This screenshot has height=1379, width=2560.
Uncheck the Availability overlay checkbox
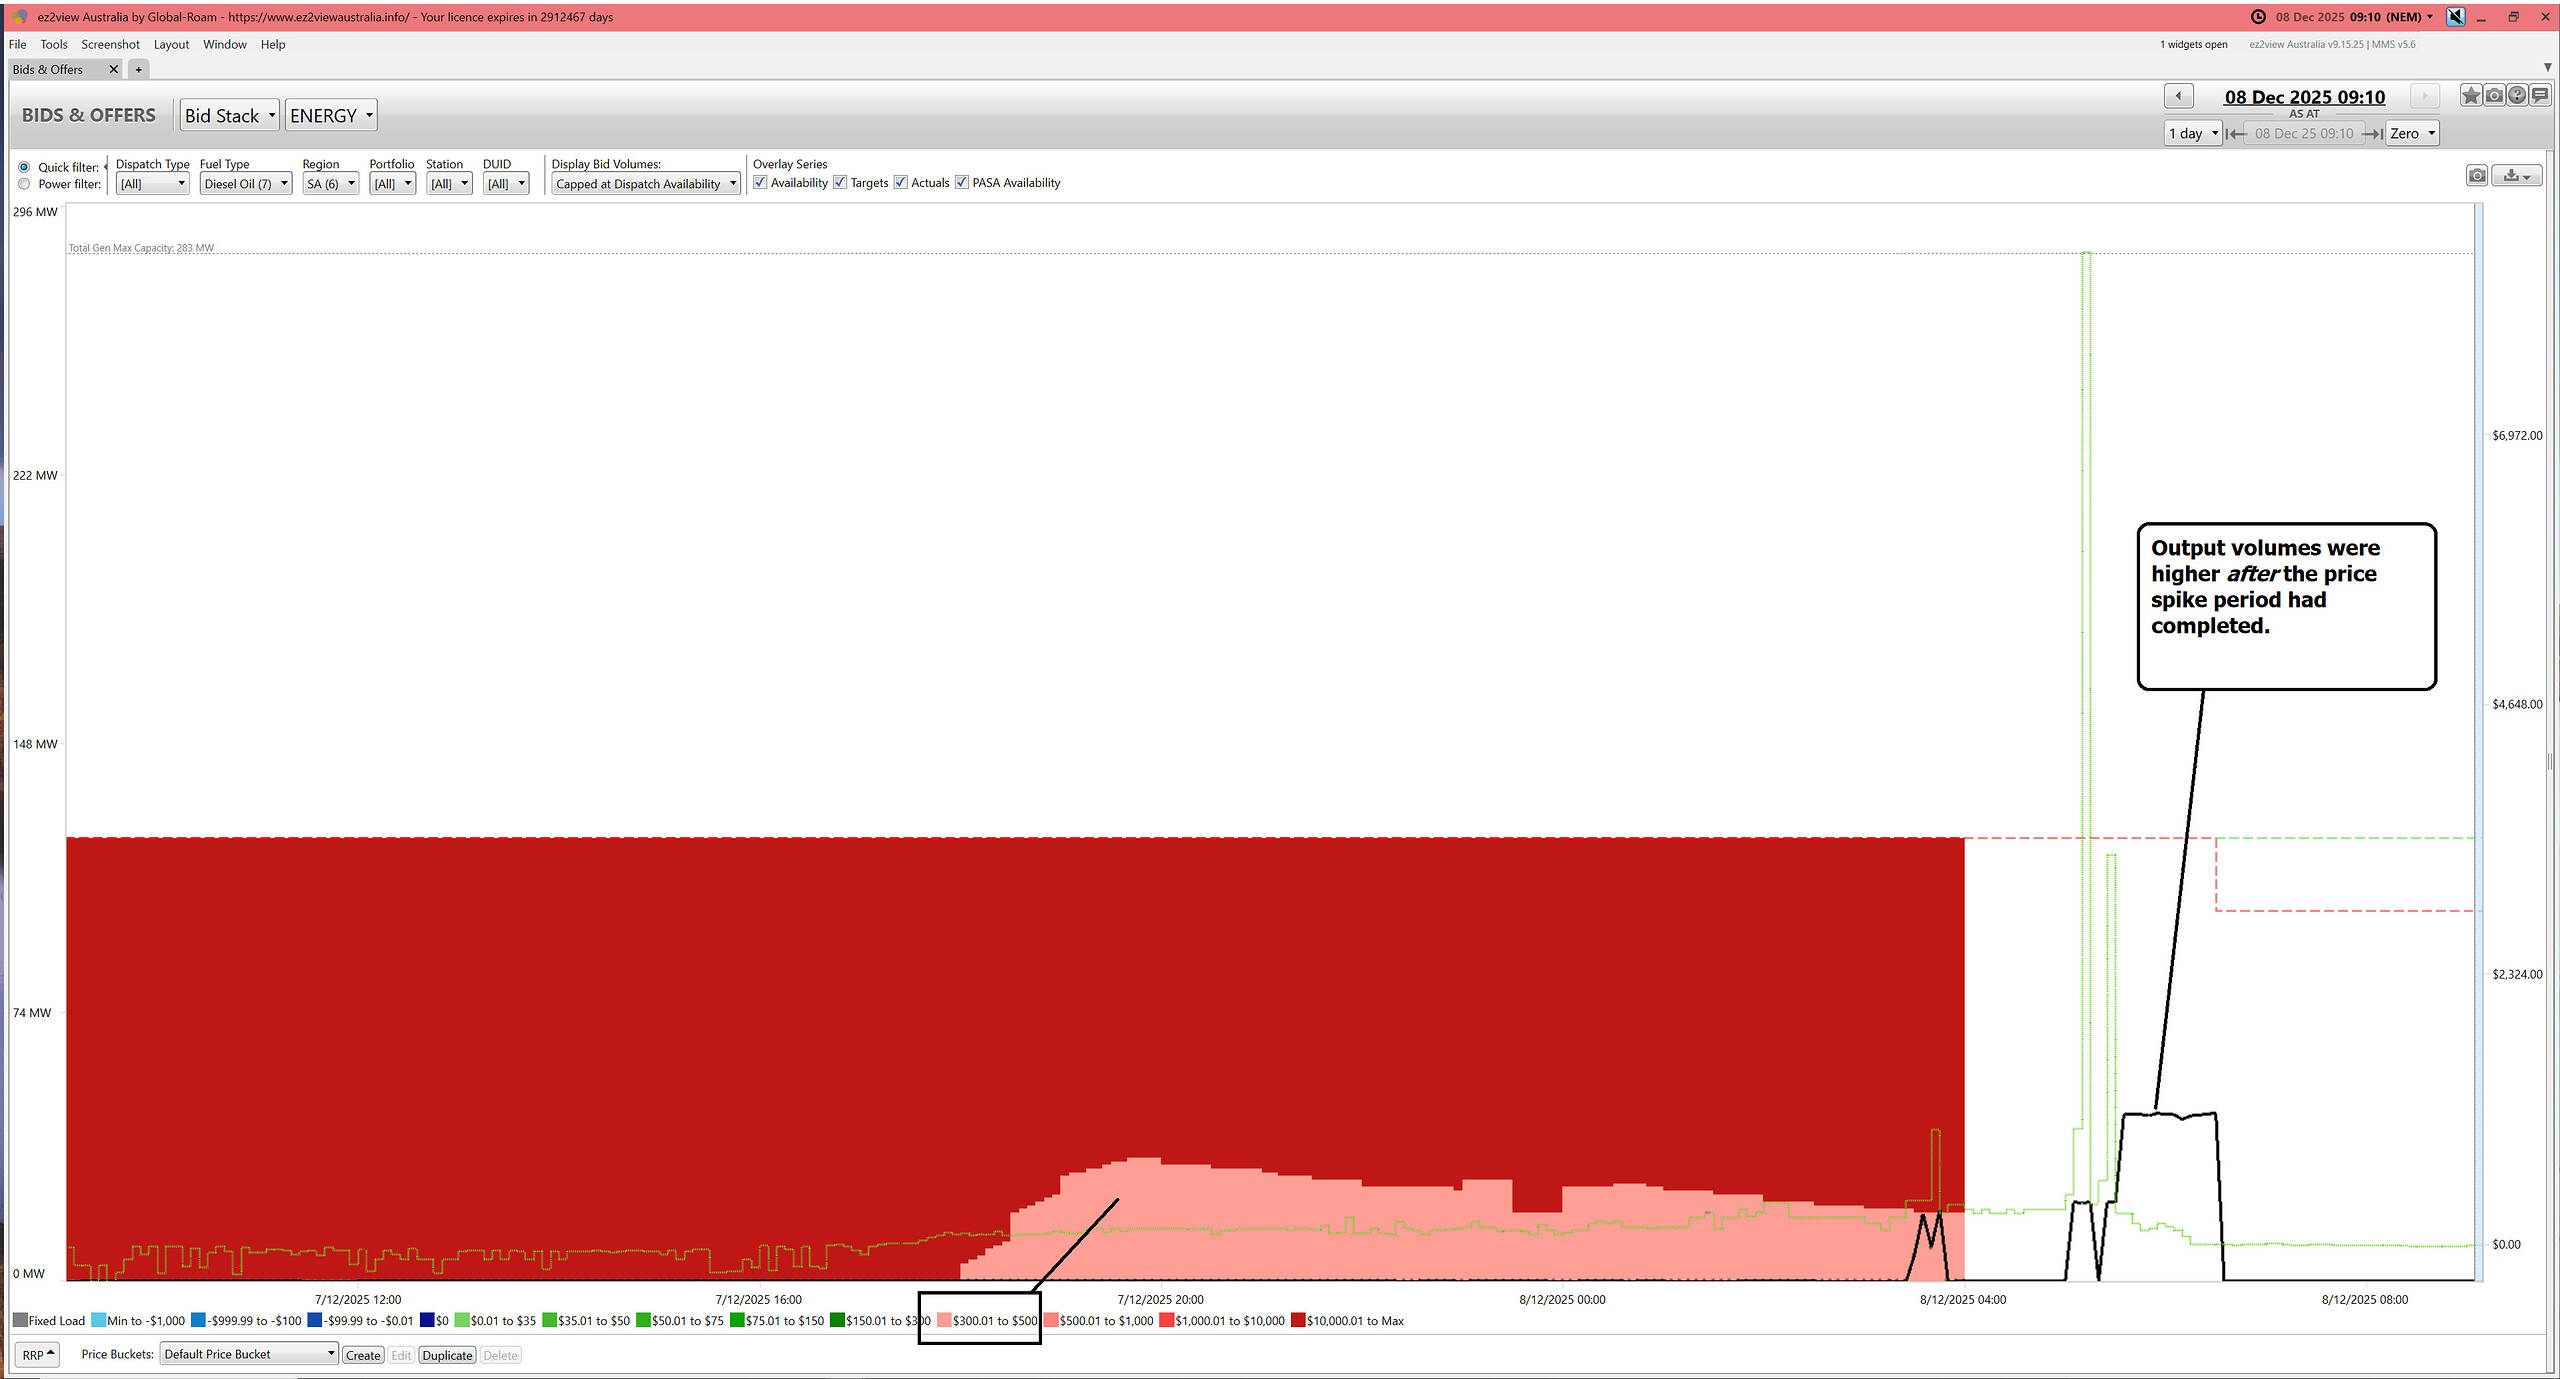click(761, 182)
